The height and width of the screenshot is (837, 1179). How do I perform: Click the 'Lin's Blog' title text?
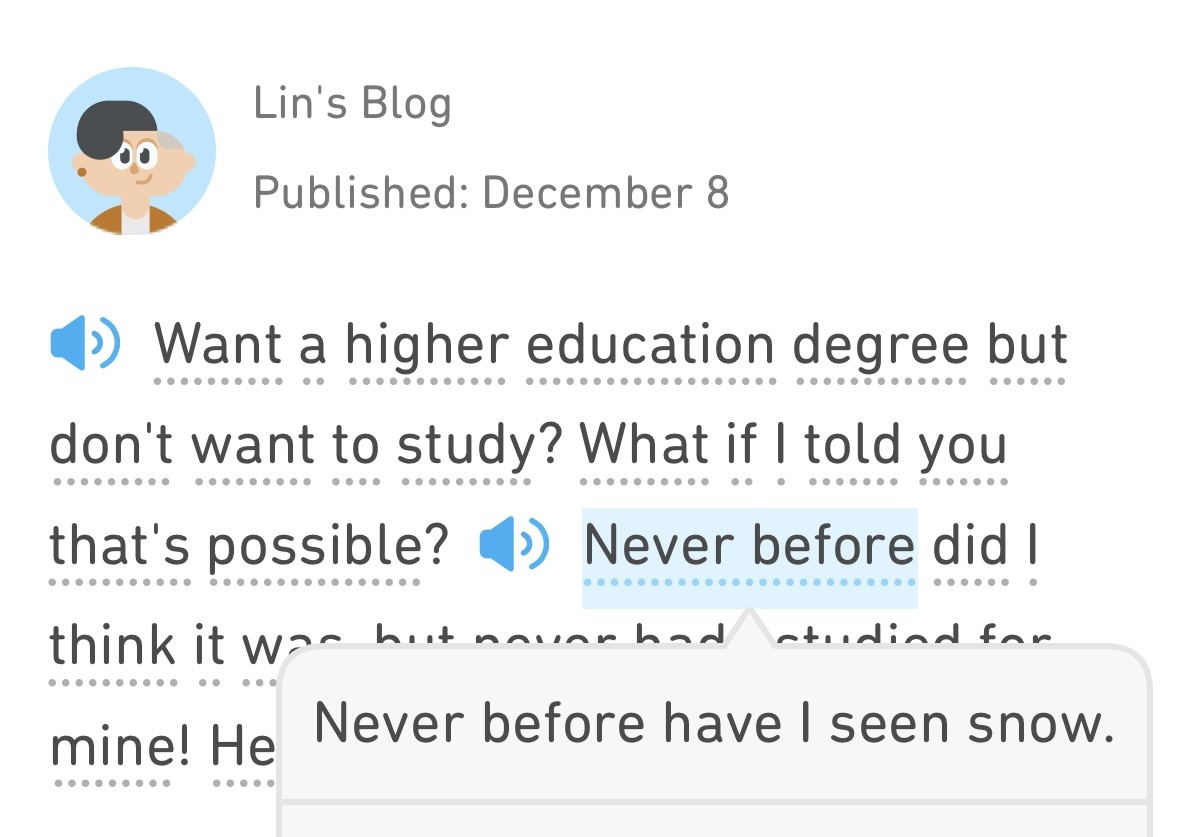[353, 101]
